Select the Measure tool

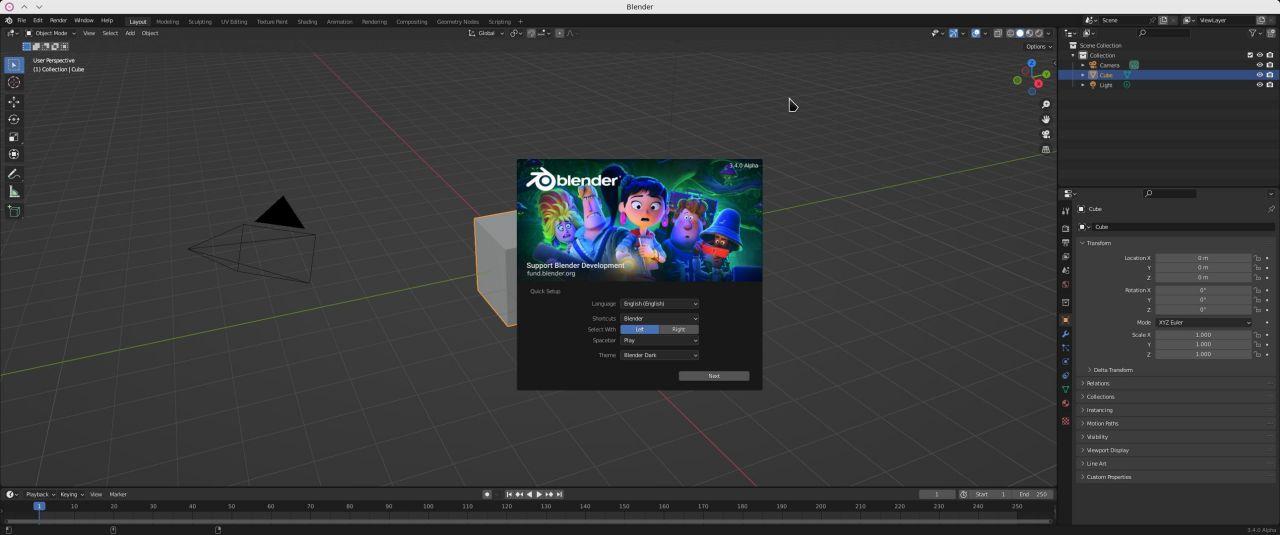[x=14, y=191]
